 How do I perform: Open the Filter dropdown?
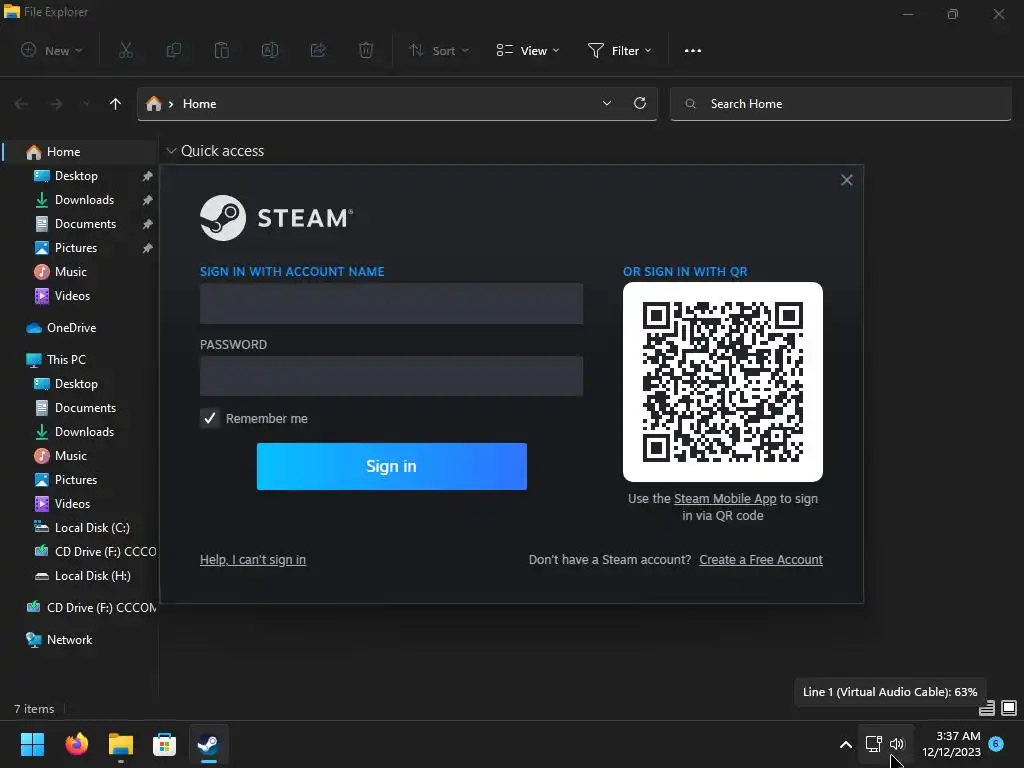(x=620, y=50)
